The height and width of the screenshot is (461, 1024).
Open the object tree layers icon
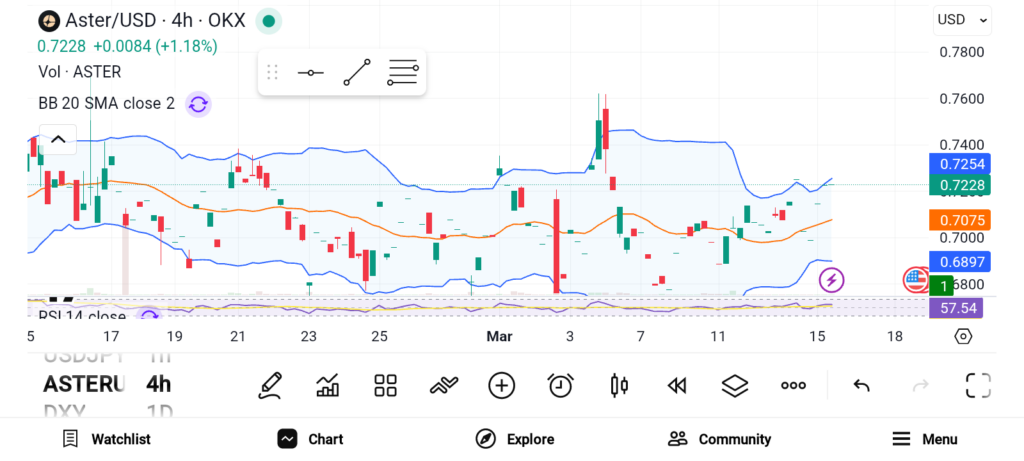[x=735, y=385]
